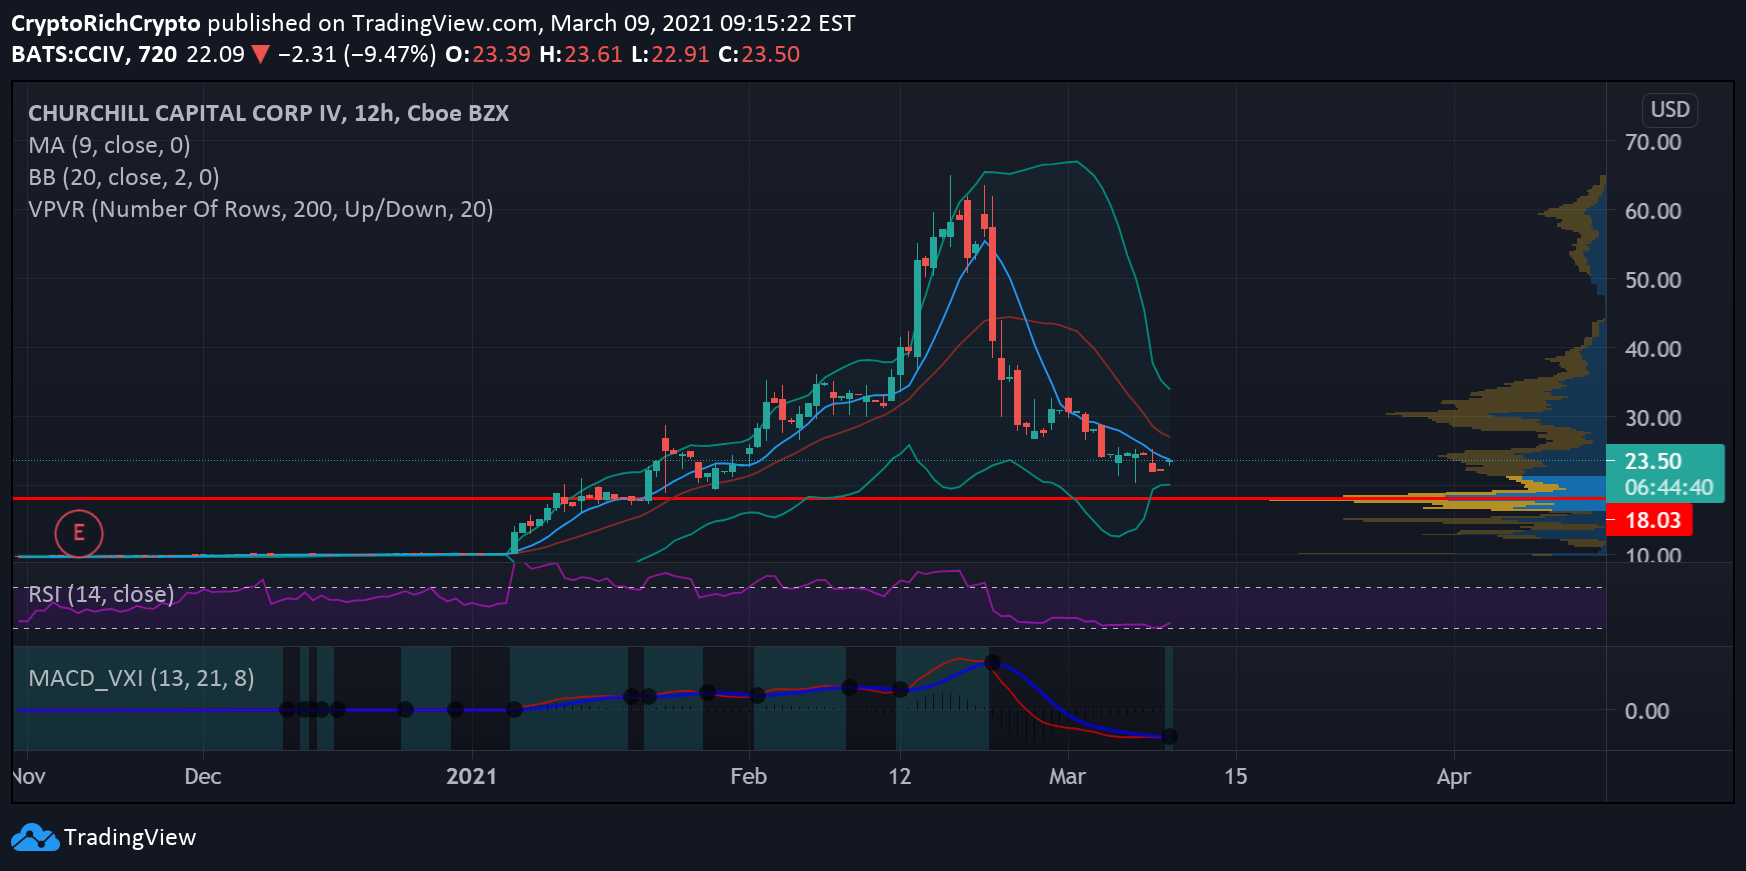Click the USD currency button
1746x871 pixels.
[1670, 110]
